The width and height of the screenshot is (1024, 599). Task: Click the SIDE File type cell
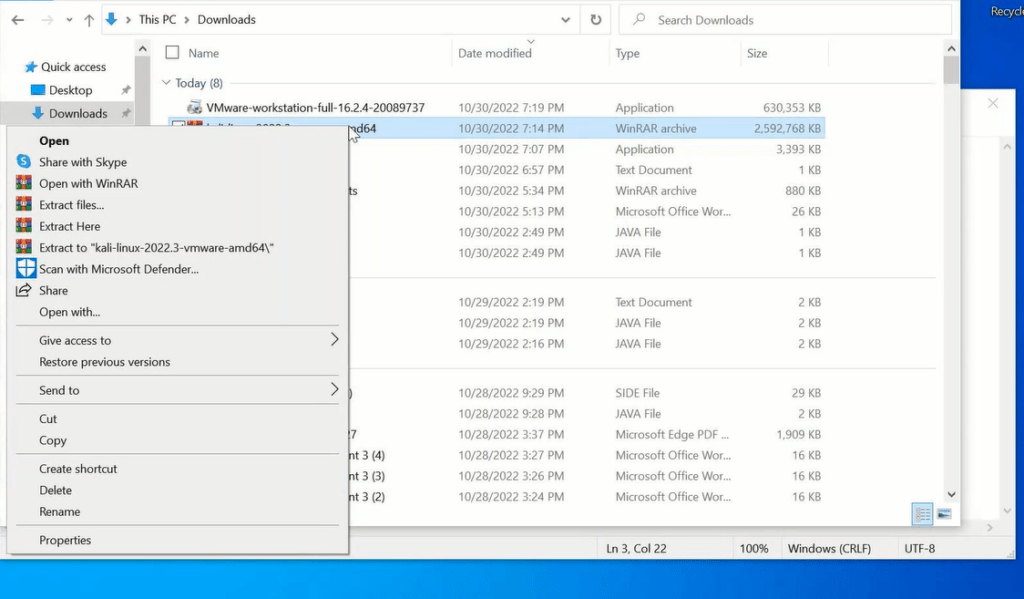[x=637, y=393]
